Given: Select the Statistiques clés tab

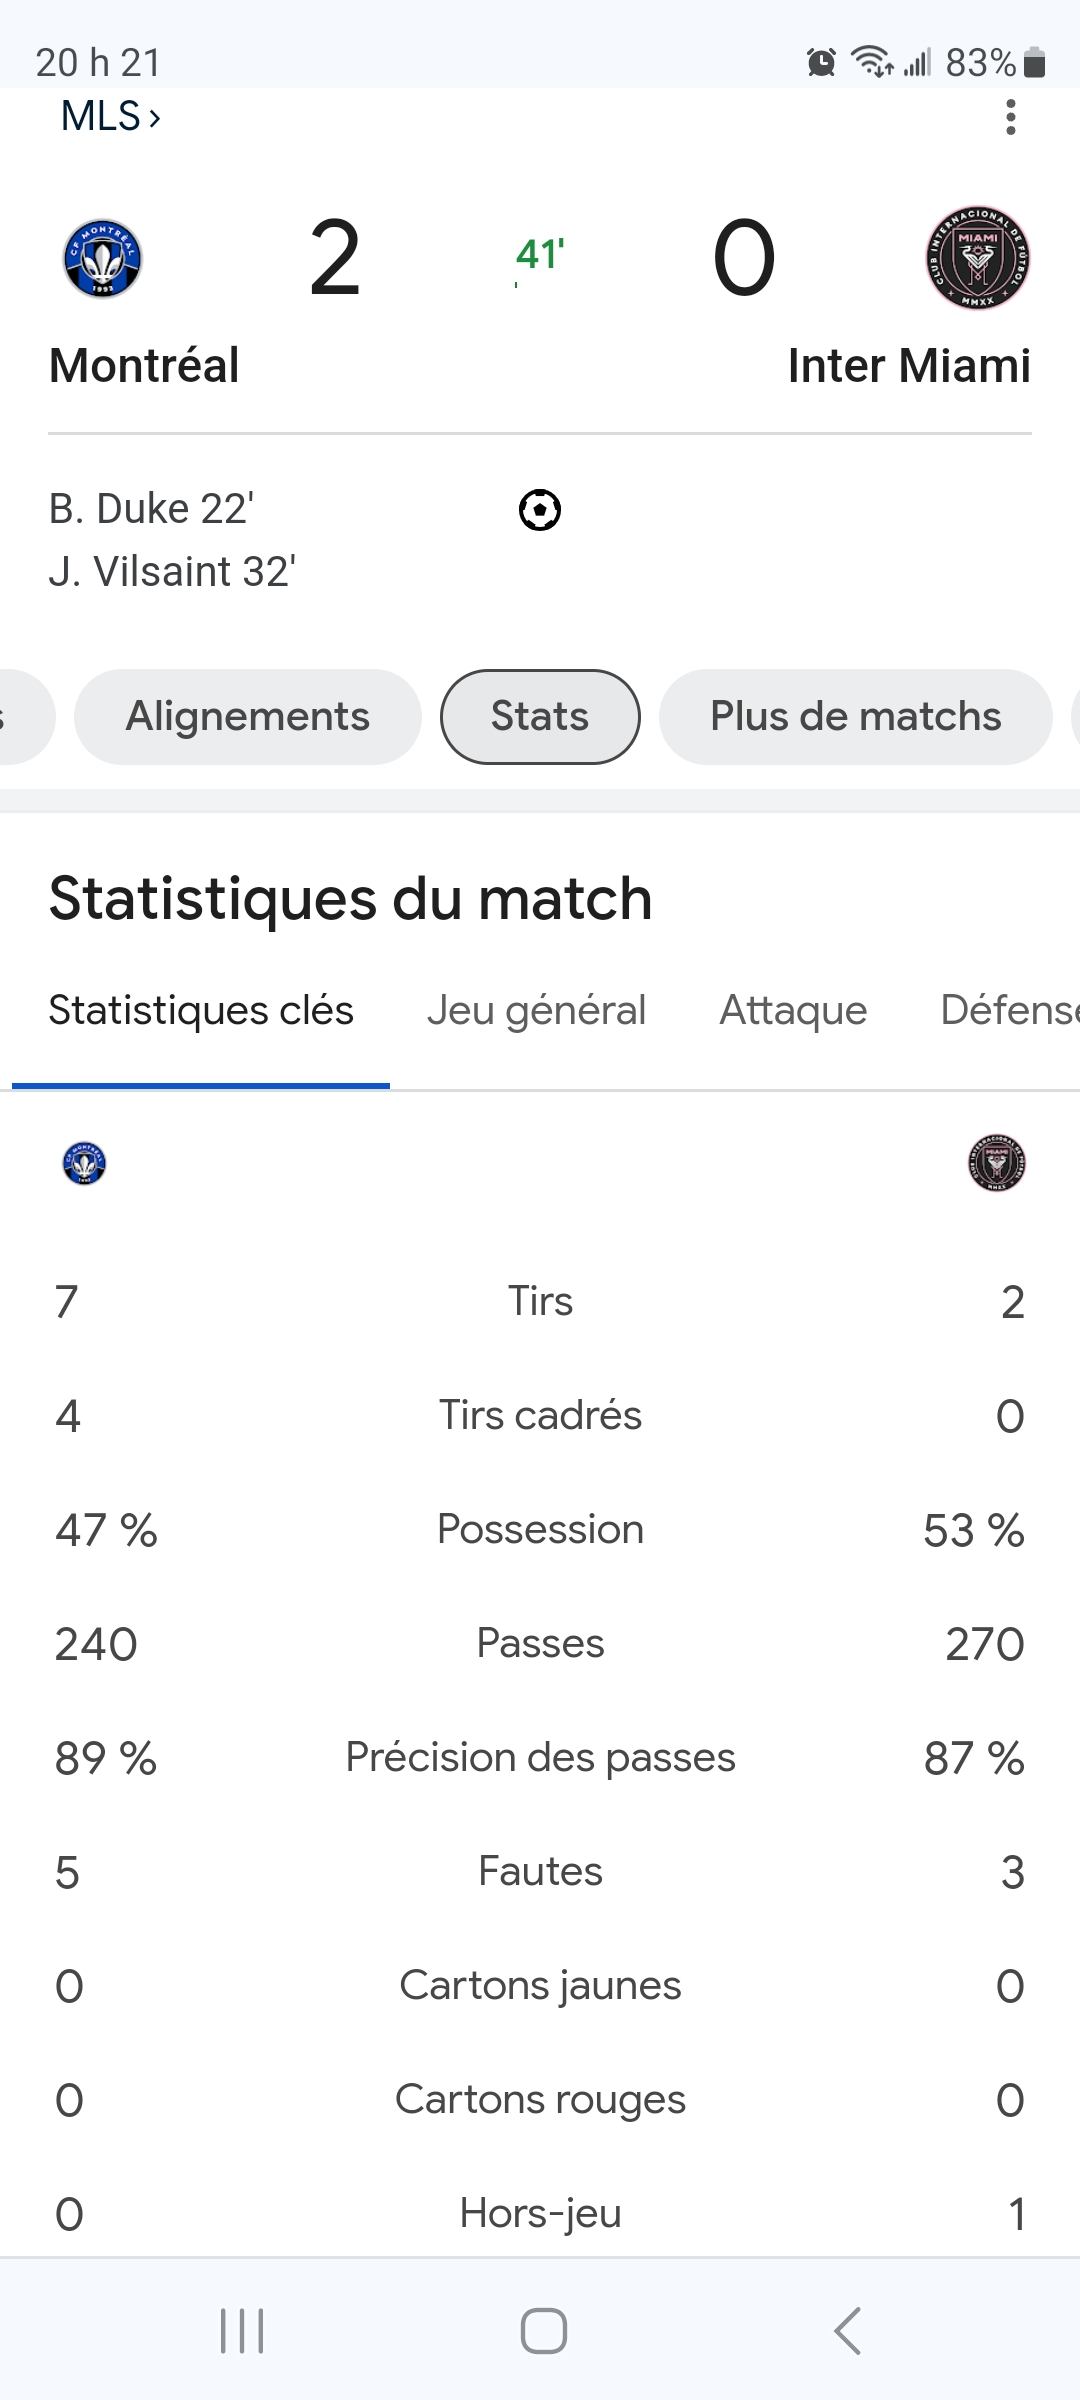Looking at the screenshot, I should coord(201,1010).
